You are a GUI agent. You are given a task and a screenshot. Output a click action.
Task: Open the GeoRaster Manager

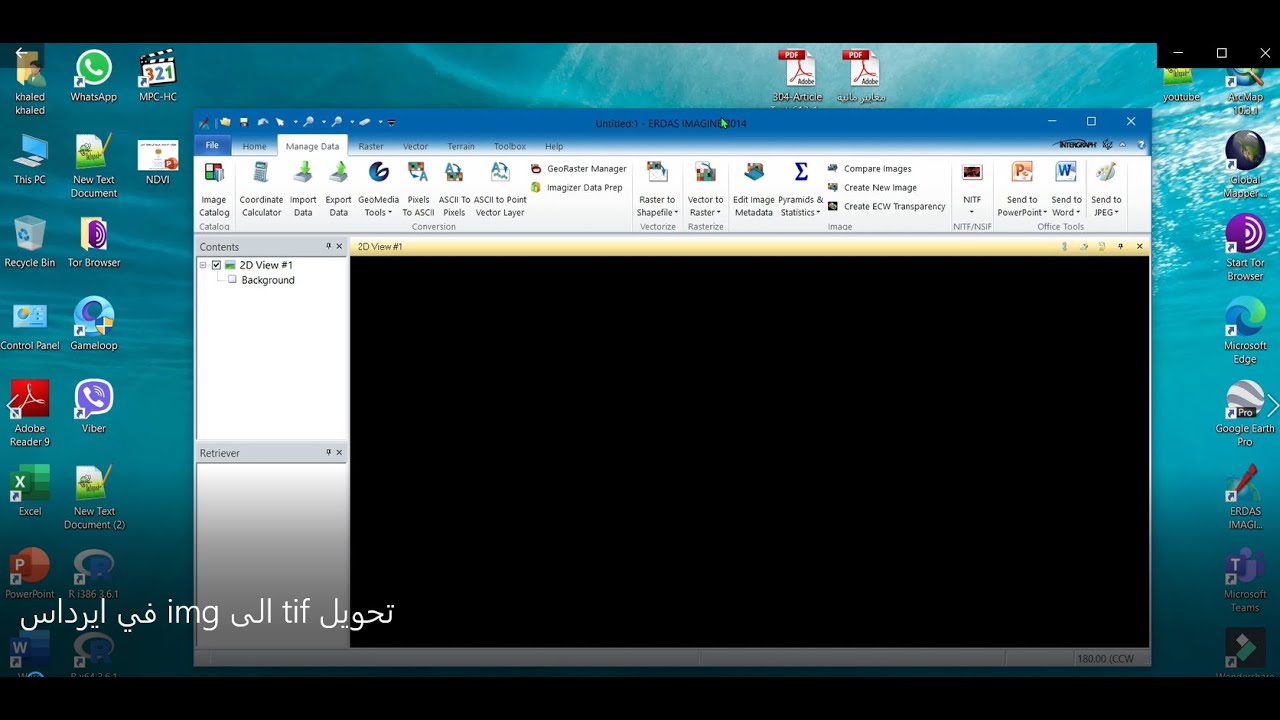579,169
